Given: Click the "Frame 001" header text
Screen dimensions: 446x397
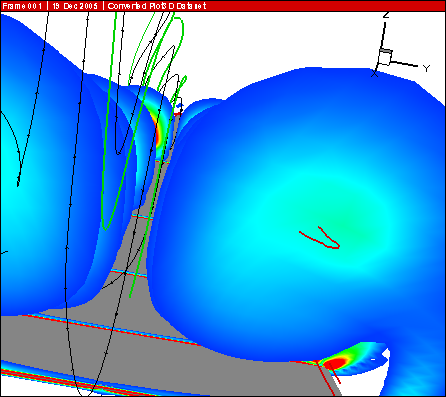Looking at the screenshot, I should pos(22,6).
